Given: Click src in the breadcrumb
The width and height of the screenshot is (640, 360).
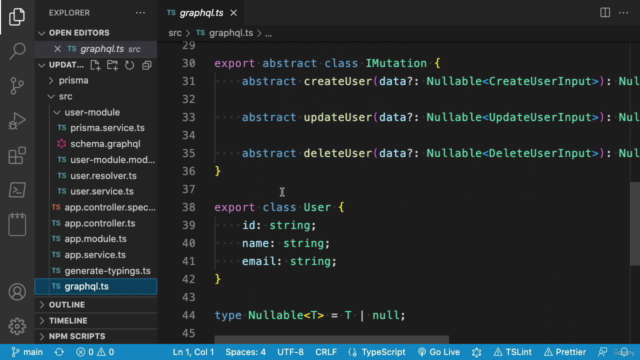Looking at the screenshot, I should click(175, 33).
